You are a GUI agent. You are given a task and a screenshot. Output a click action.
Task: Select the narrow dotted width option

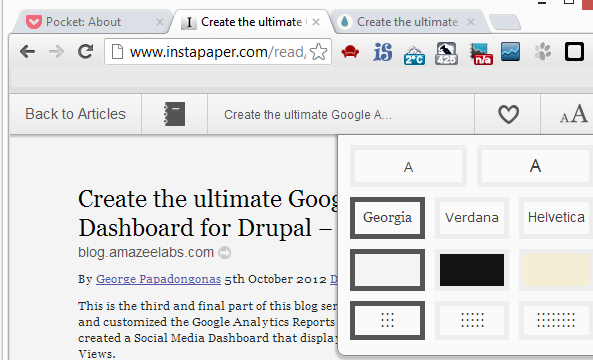pyautogui.click(x=387, y=320)
